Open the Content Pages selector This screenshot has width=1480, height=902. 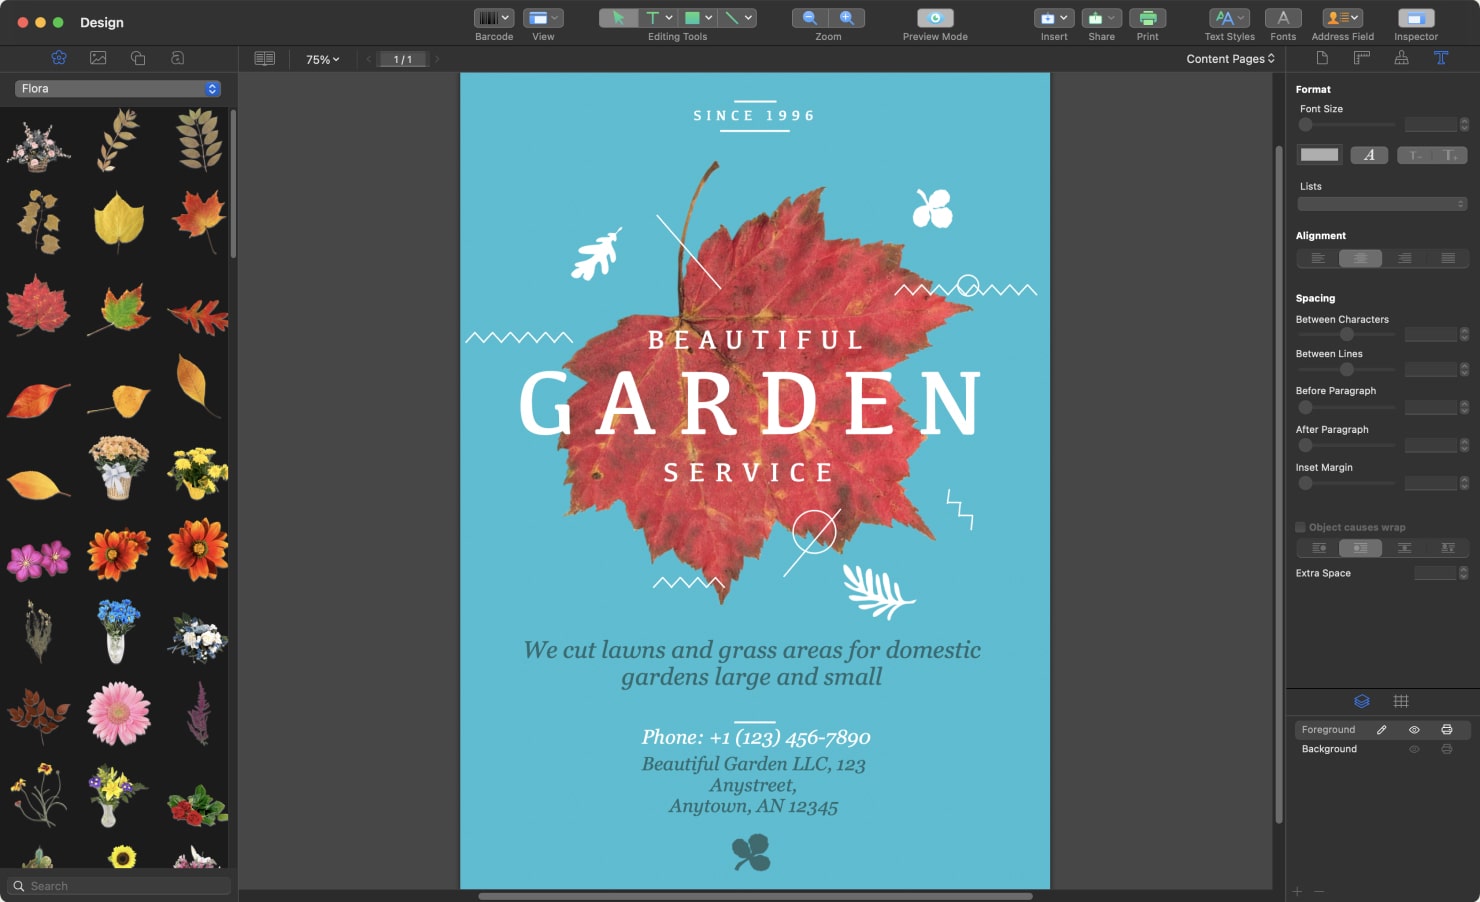(1230, 58)
